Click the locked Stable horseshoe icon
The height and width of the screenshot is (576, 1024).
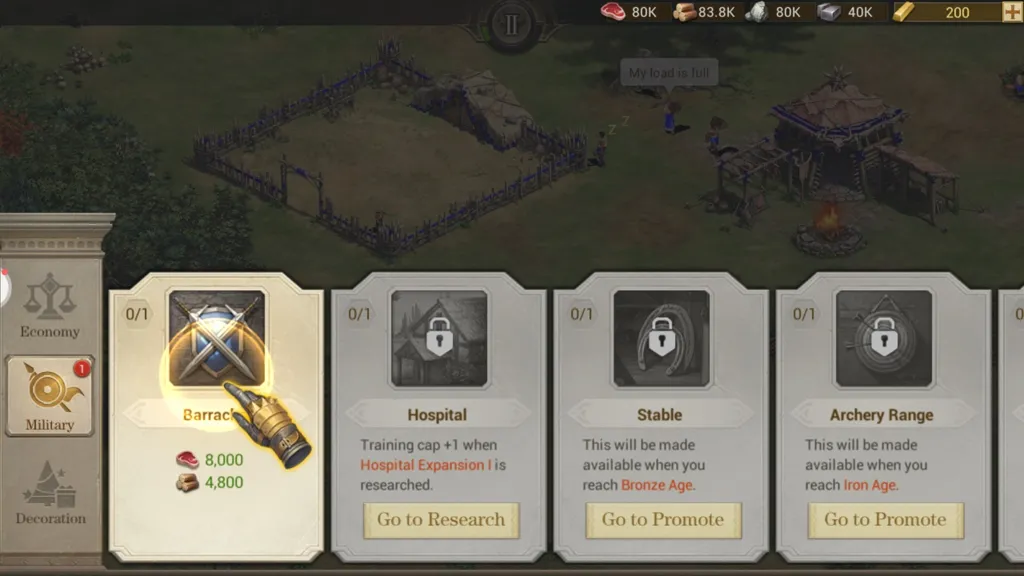(x=662, y=338)
